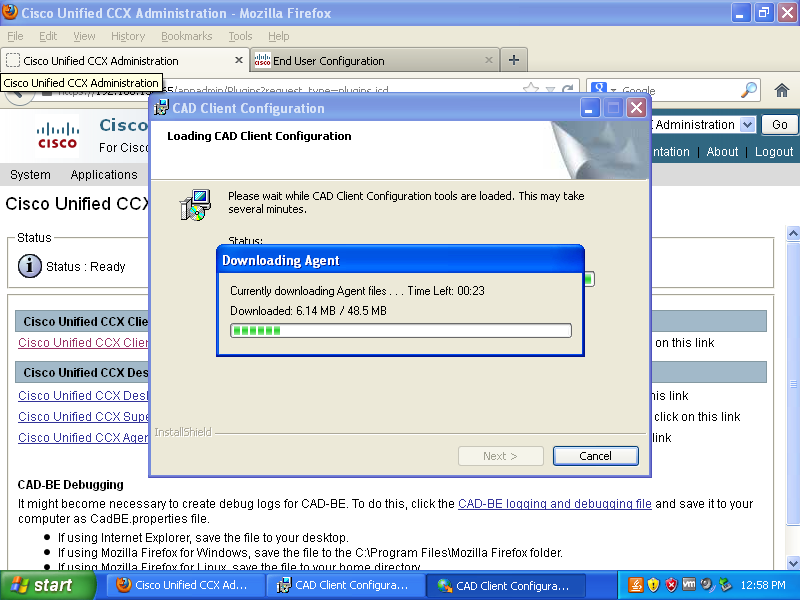The width and height of the screenshot is (800, 600).
Task: Open the Edit menu
Action: tap(48, 36)
